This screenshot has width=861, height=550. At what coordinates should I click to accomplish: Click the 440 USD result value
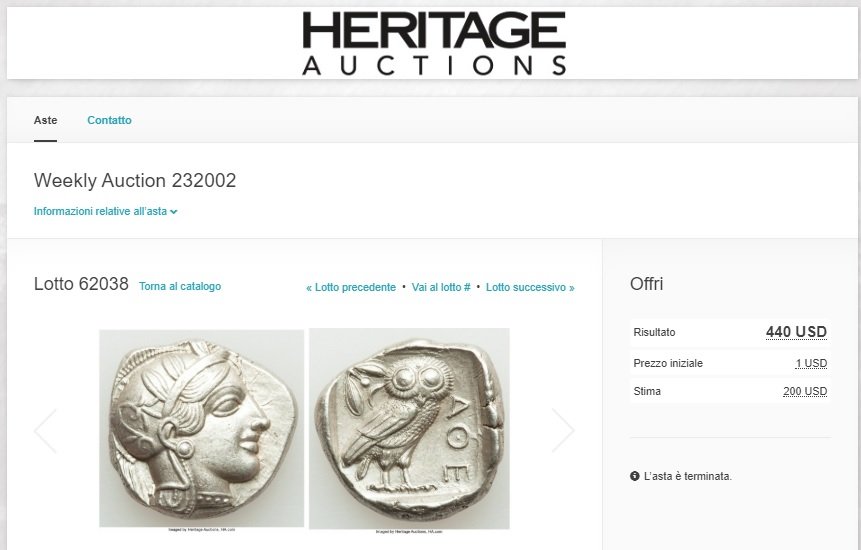click(x=796, y=332)
